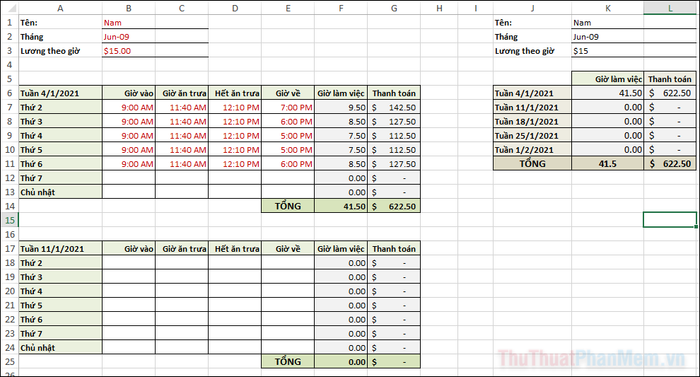The width and height of the screenshot is (700, 377).
Task: Click the 'Giờ ăn trưa' header in row 6
Action: [x=182, y=93]
